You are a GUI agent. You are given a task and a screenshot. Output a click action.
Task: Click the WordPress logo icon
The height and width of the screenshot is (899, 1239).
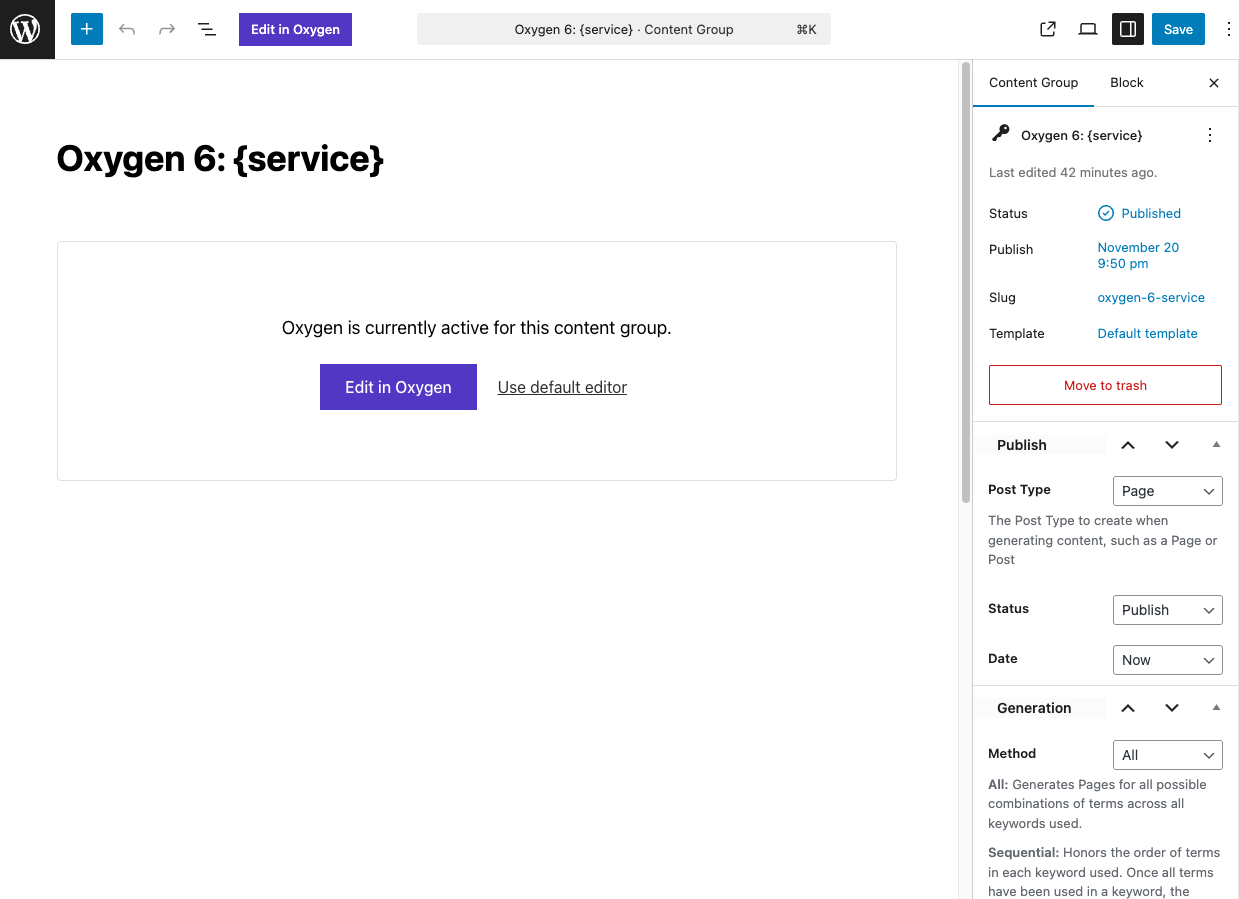click(26, 28)
